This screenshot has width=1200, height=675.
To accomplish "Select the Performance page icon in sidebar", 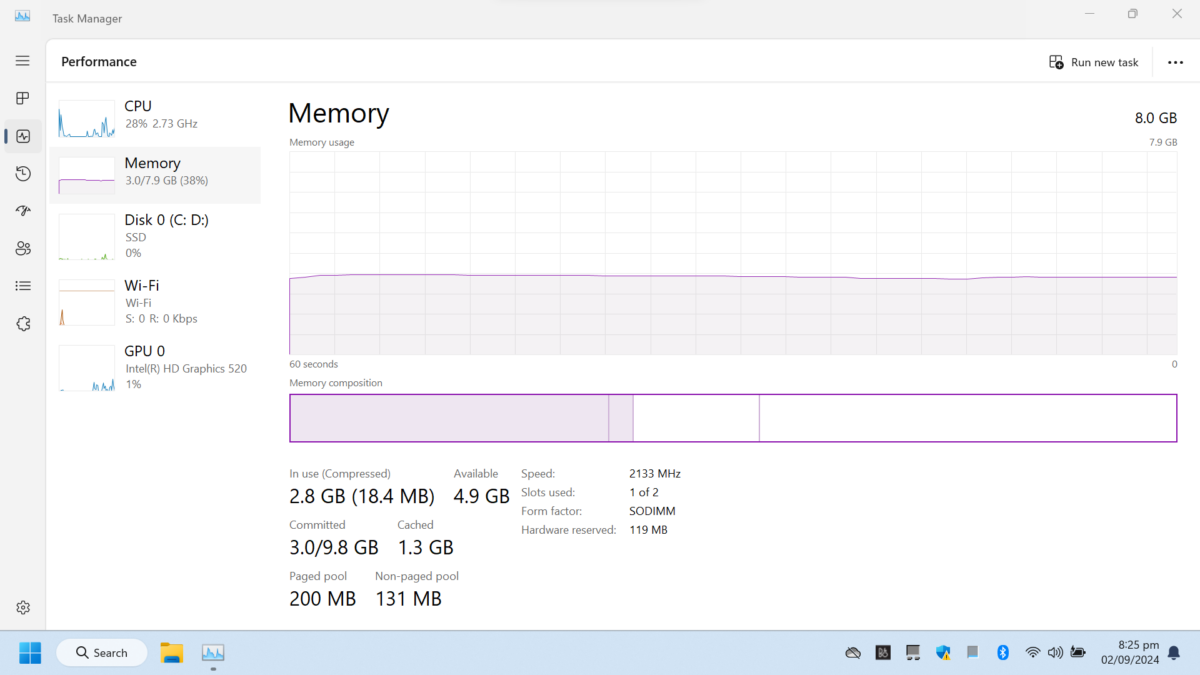I will (23, 136).
